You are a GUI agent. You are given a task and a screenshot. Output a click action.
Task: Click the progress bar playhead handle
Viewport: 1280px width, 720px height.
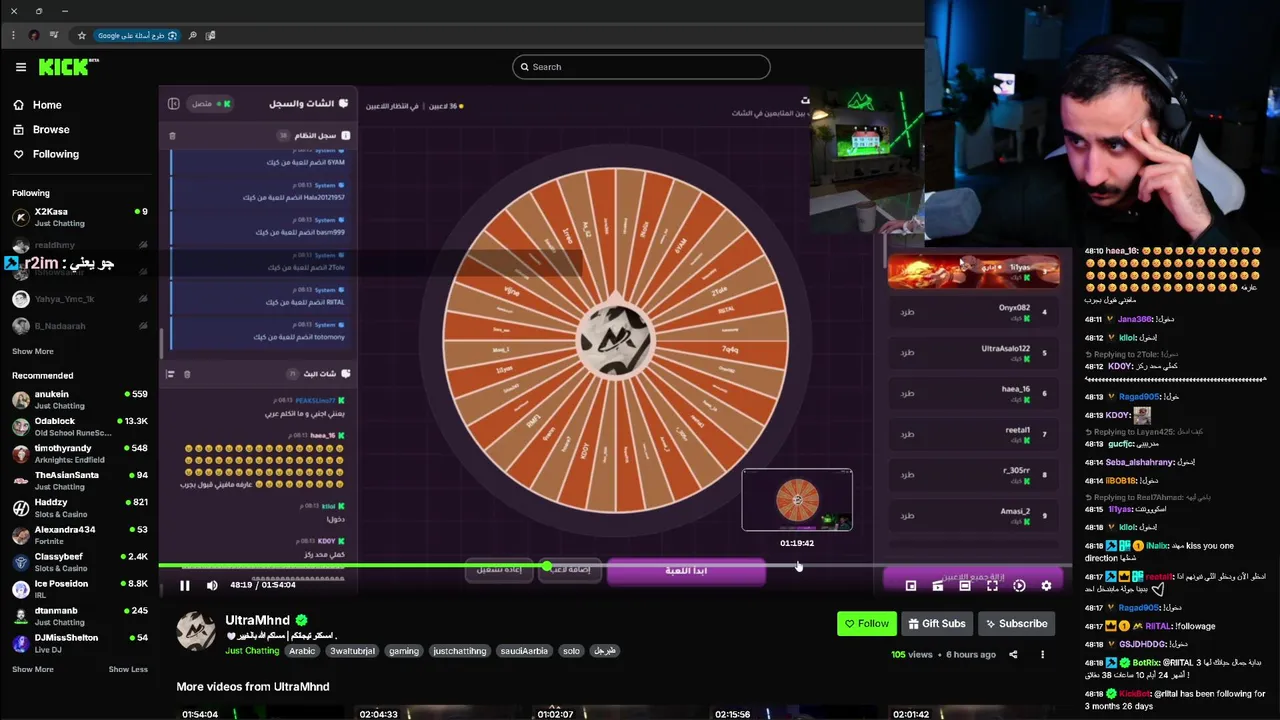tap(547, 567)
